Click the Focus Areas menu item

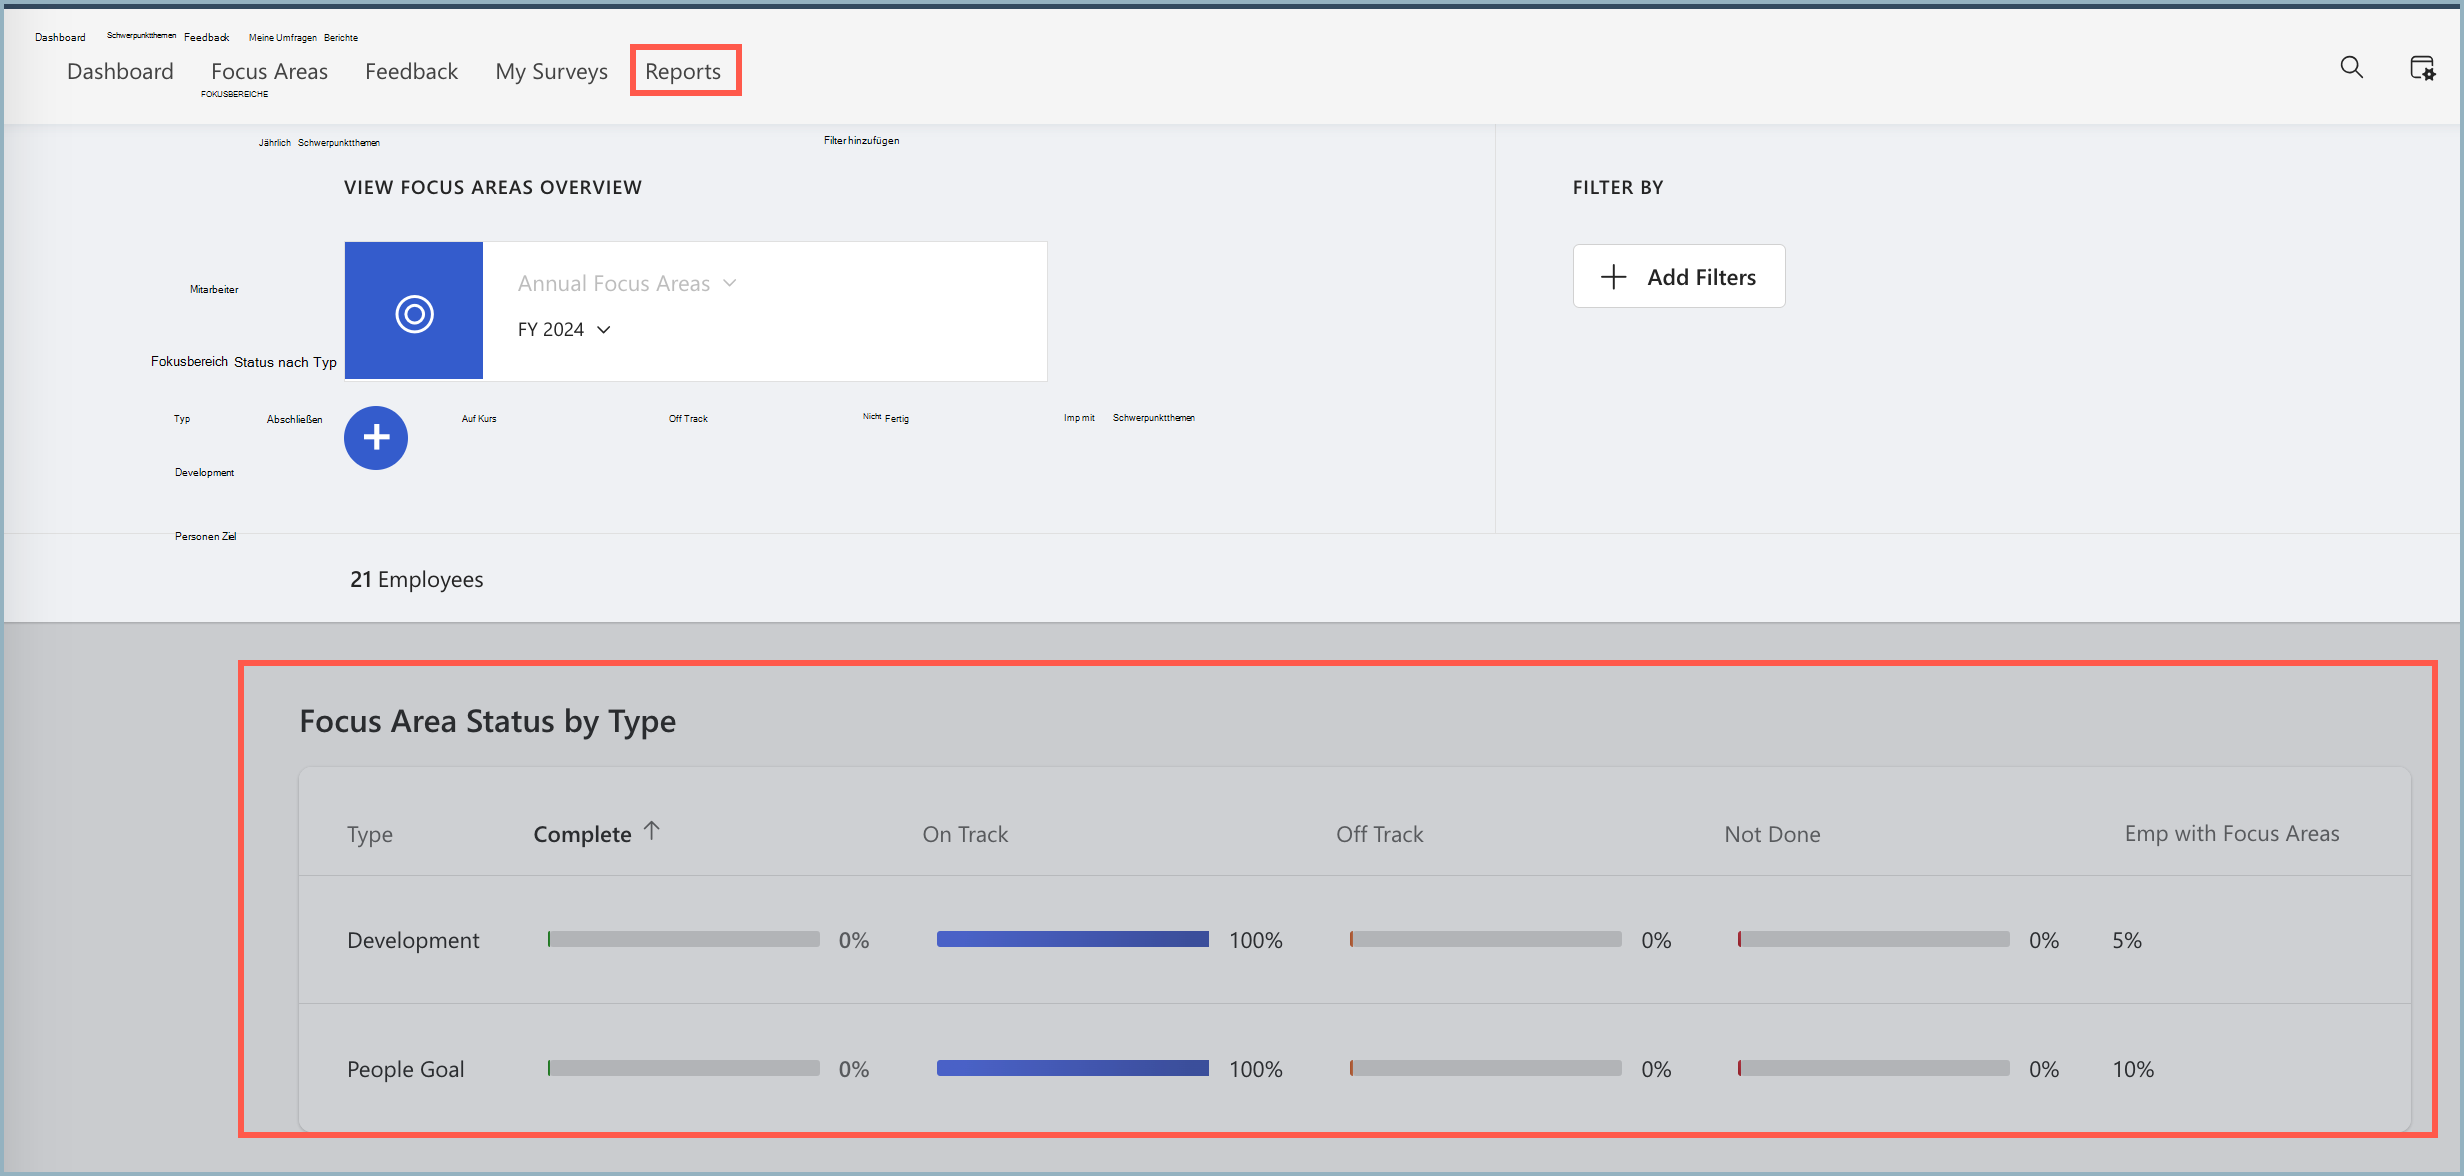pyautogui.click(x=269, y=69)
